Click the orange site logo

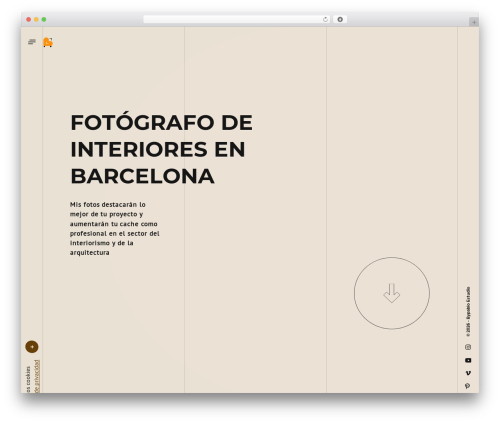pos(48,42)
